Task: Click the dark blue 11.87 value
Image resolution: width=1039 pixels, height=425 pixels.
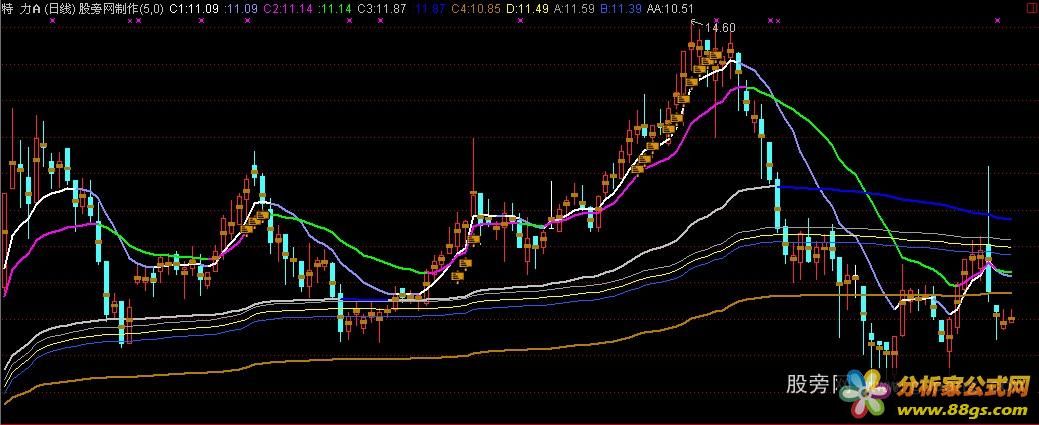Action: [x=432, y=9]
